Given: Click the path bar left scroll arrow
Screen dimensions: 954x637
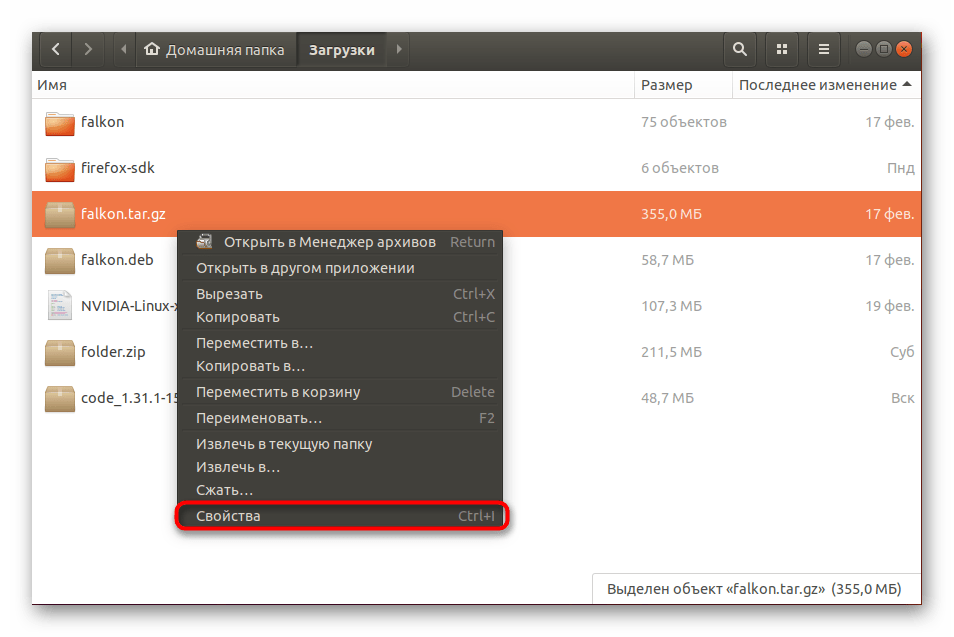Looking at the screenshot, I should pyautogui.click(x=123, y=49).
